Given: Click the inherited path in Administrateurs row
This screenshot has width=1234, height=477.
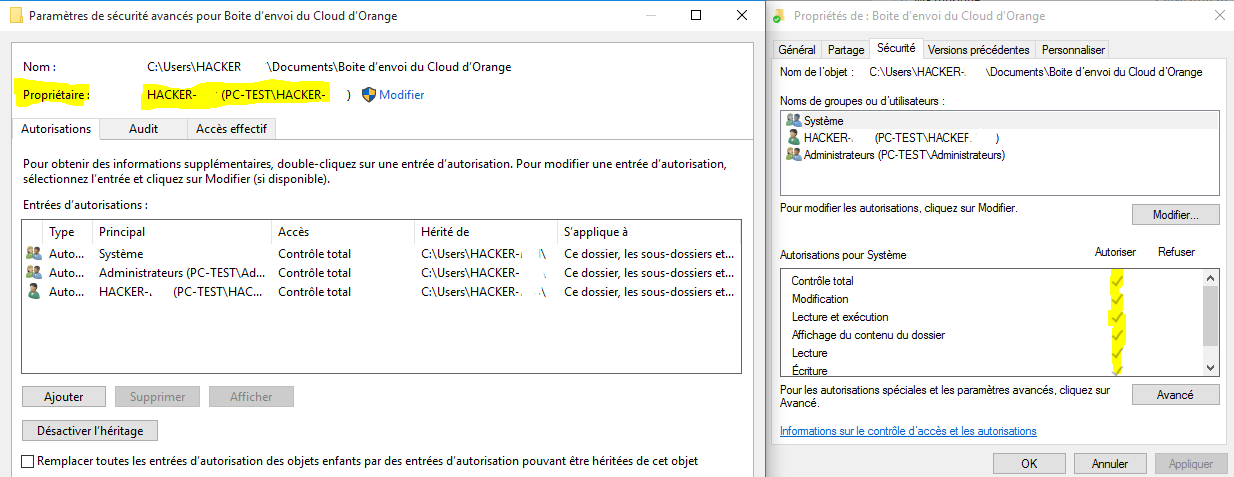Looking at the screenshot, I should [484, 272].
